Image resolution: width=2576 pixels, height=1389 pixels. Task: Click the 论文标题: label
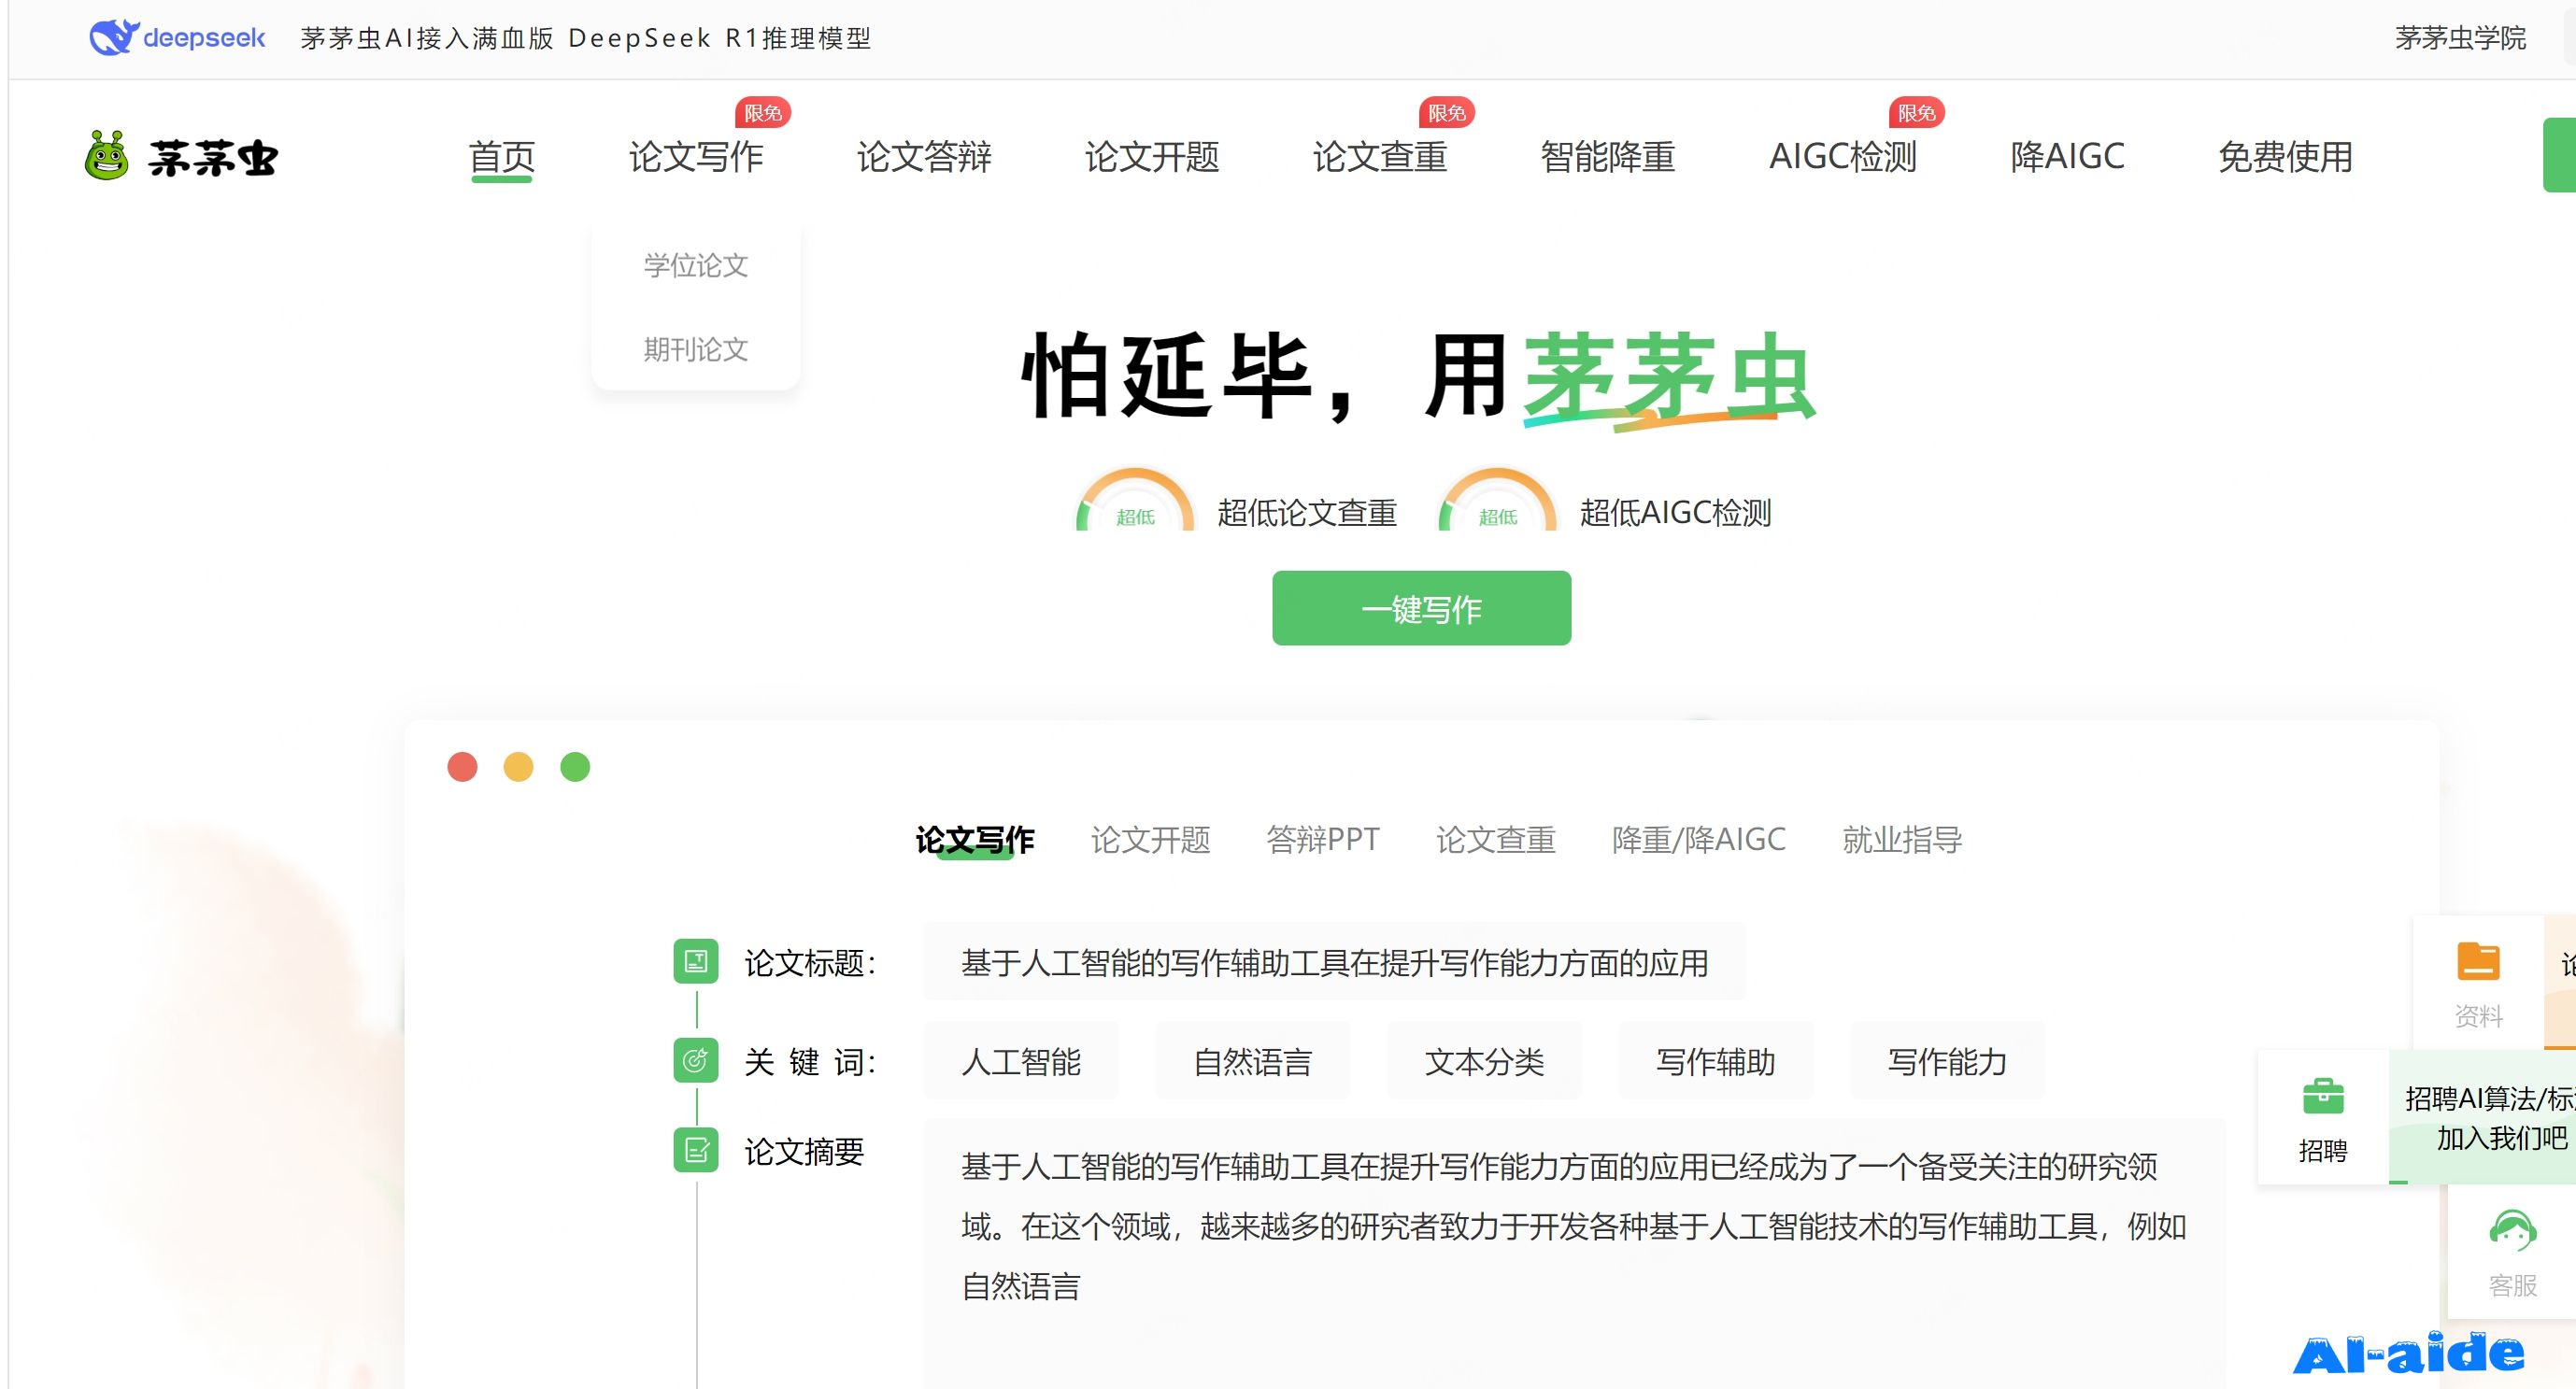point(810,962)
